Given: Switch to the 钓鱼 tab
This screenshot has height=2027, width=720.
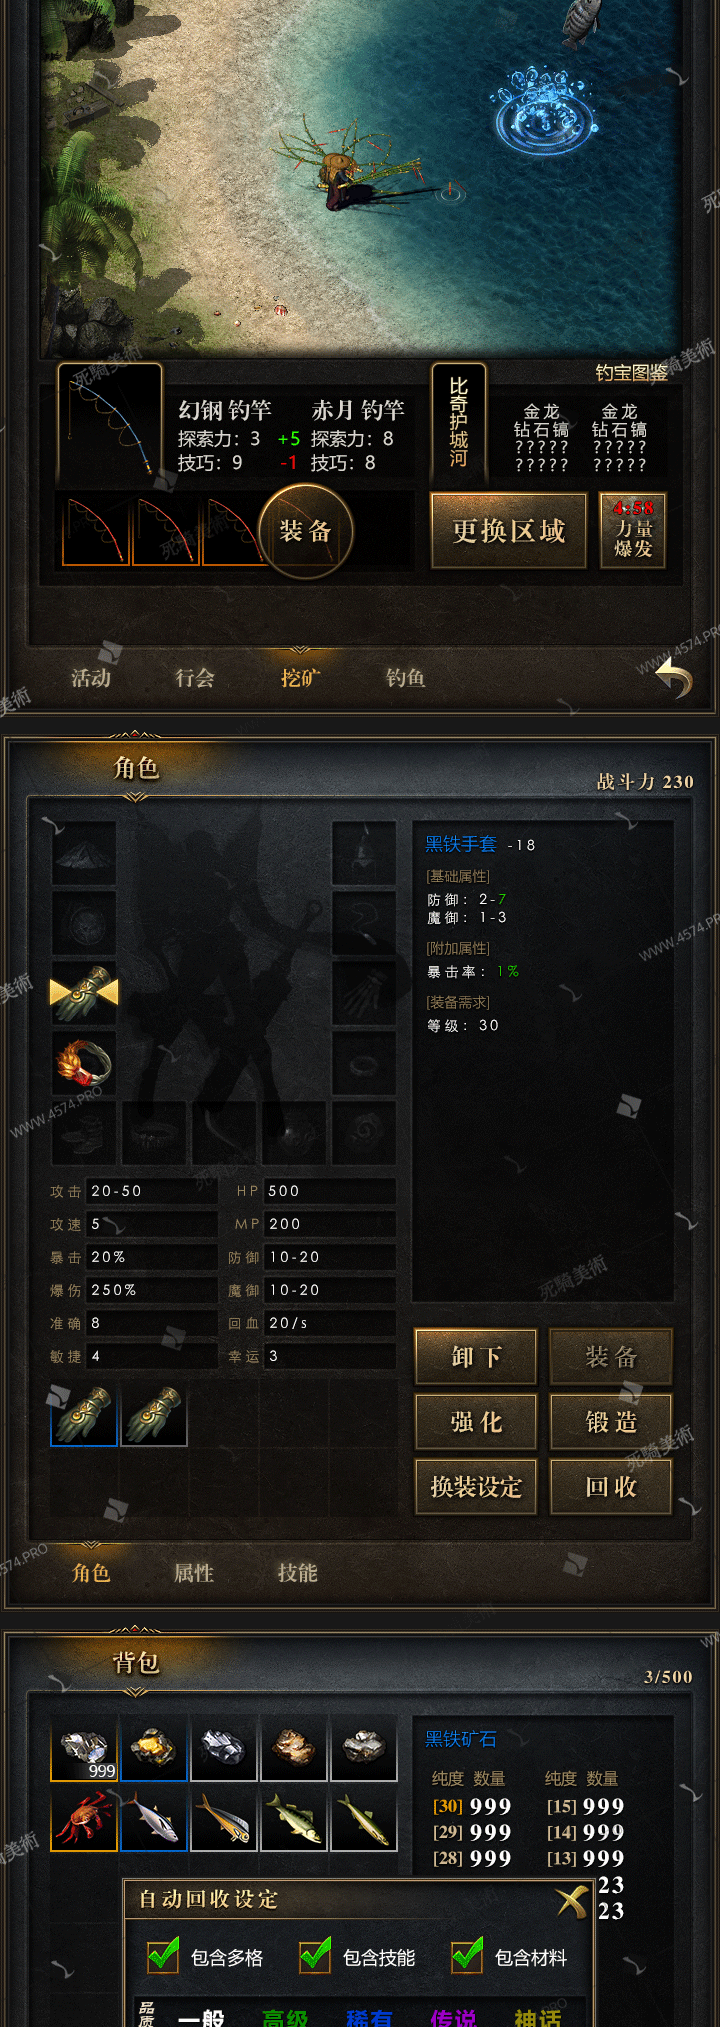Looking at the screenshot, I should 405,678.
